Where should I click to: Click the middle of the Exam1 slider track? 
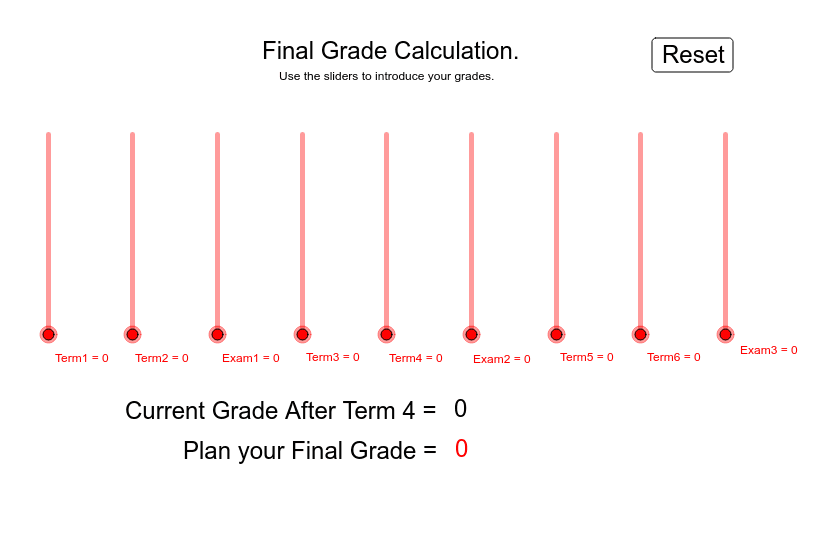click(217, 234)
